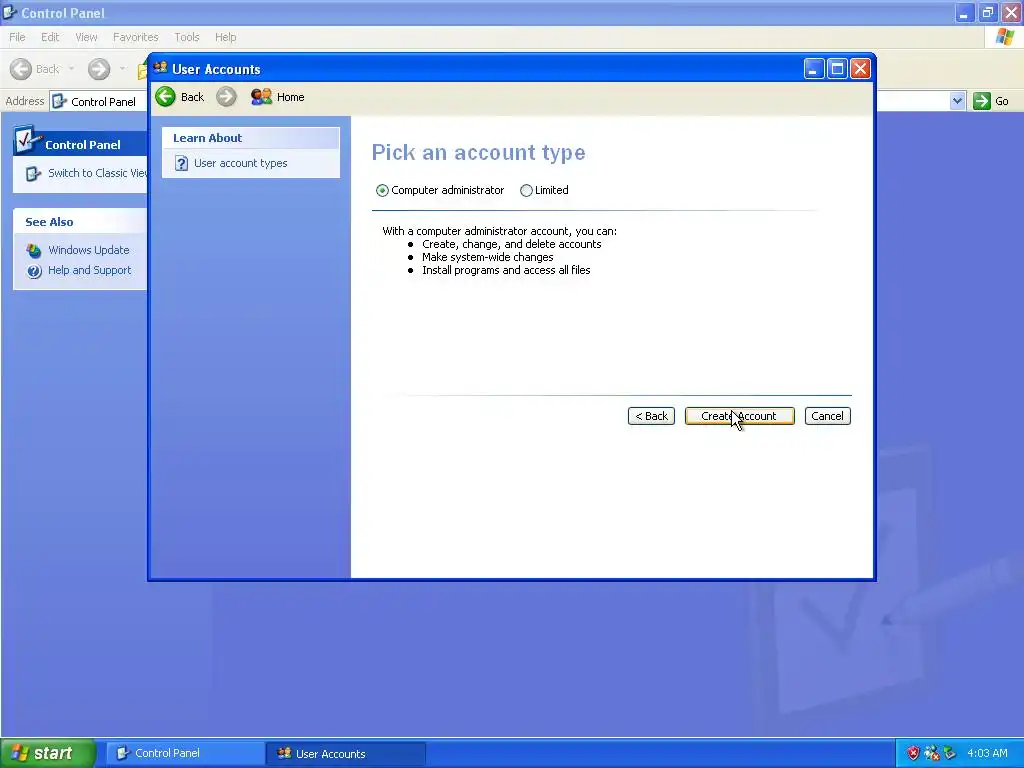Click 'Install programs and access all files' text

pyautogui.click(x=506, y=270)
